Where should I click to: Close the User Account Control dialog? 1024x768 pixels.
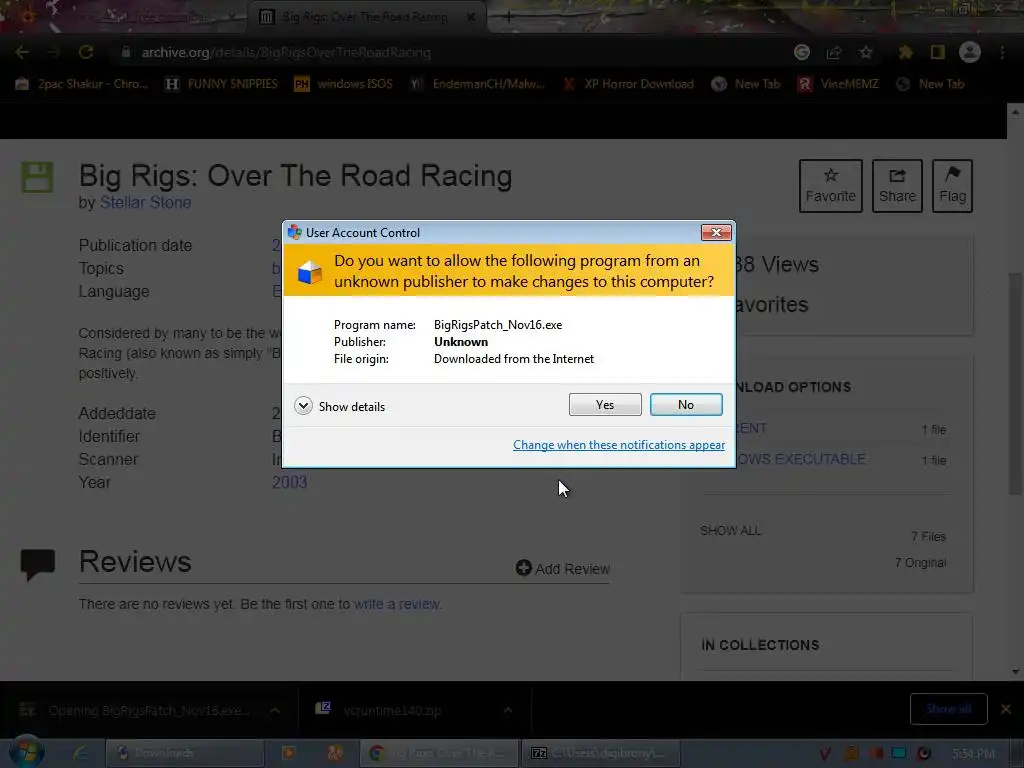716,232
